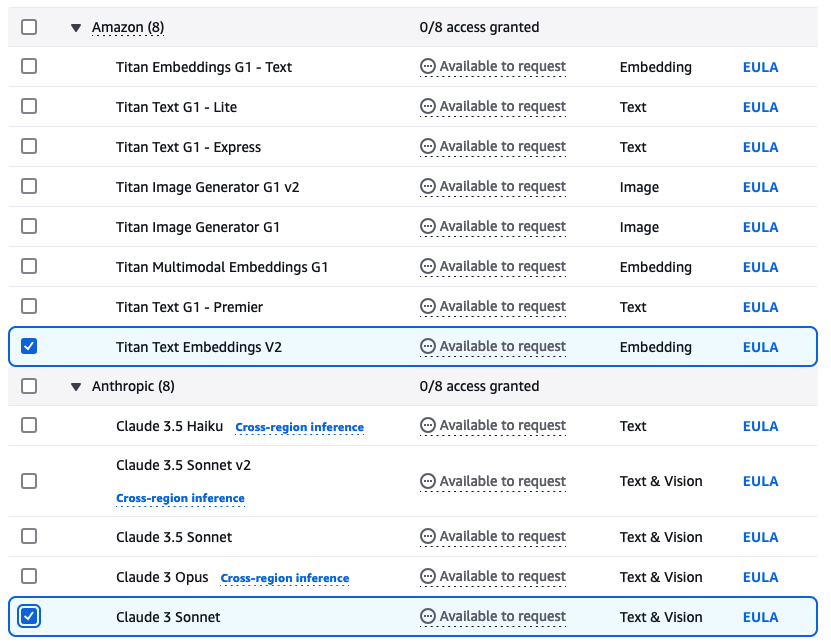Click status icon for Titan Text Embeddings V2

[x=428, y=347]
